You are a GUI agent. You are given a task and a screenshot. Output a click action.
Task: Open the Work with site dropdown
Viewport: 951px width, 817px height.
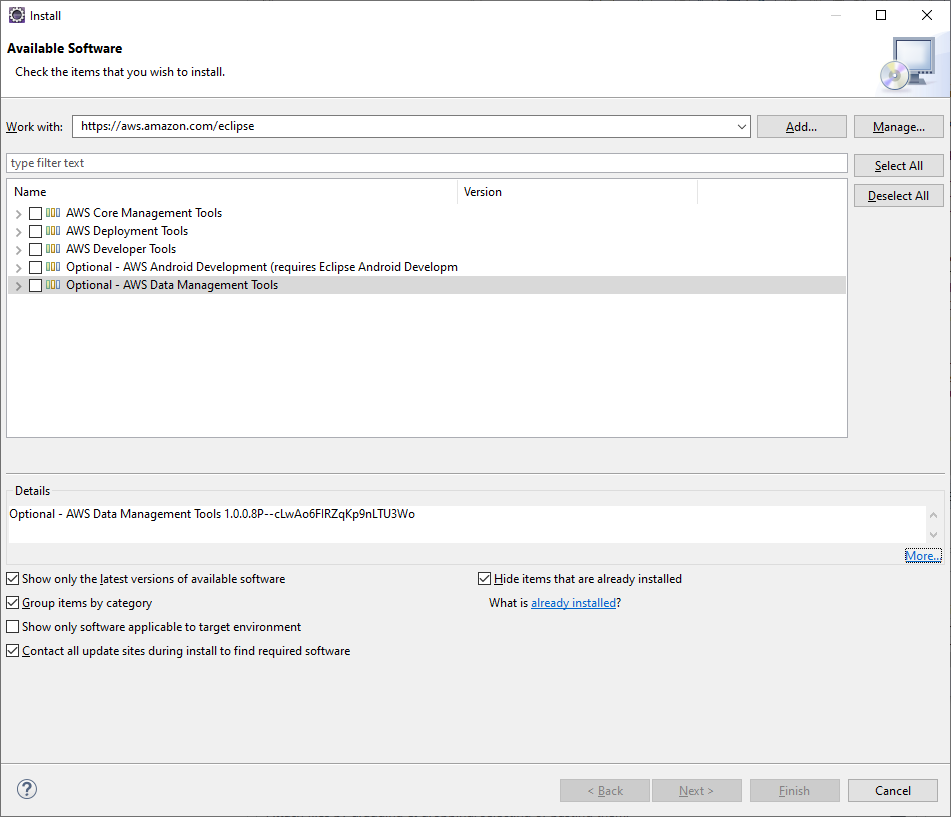[x=740, y=127]
